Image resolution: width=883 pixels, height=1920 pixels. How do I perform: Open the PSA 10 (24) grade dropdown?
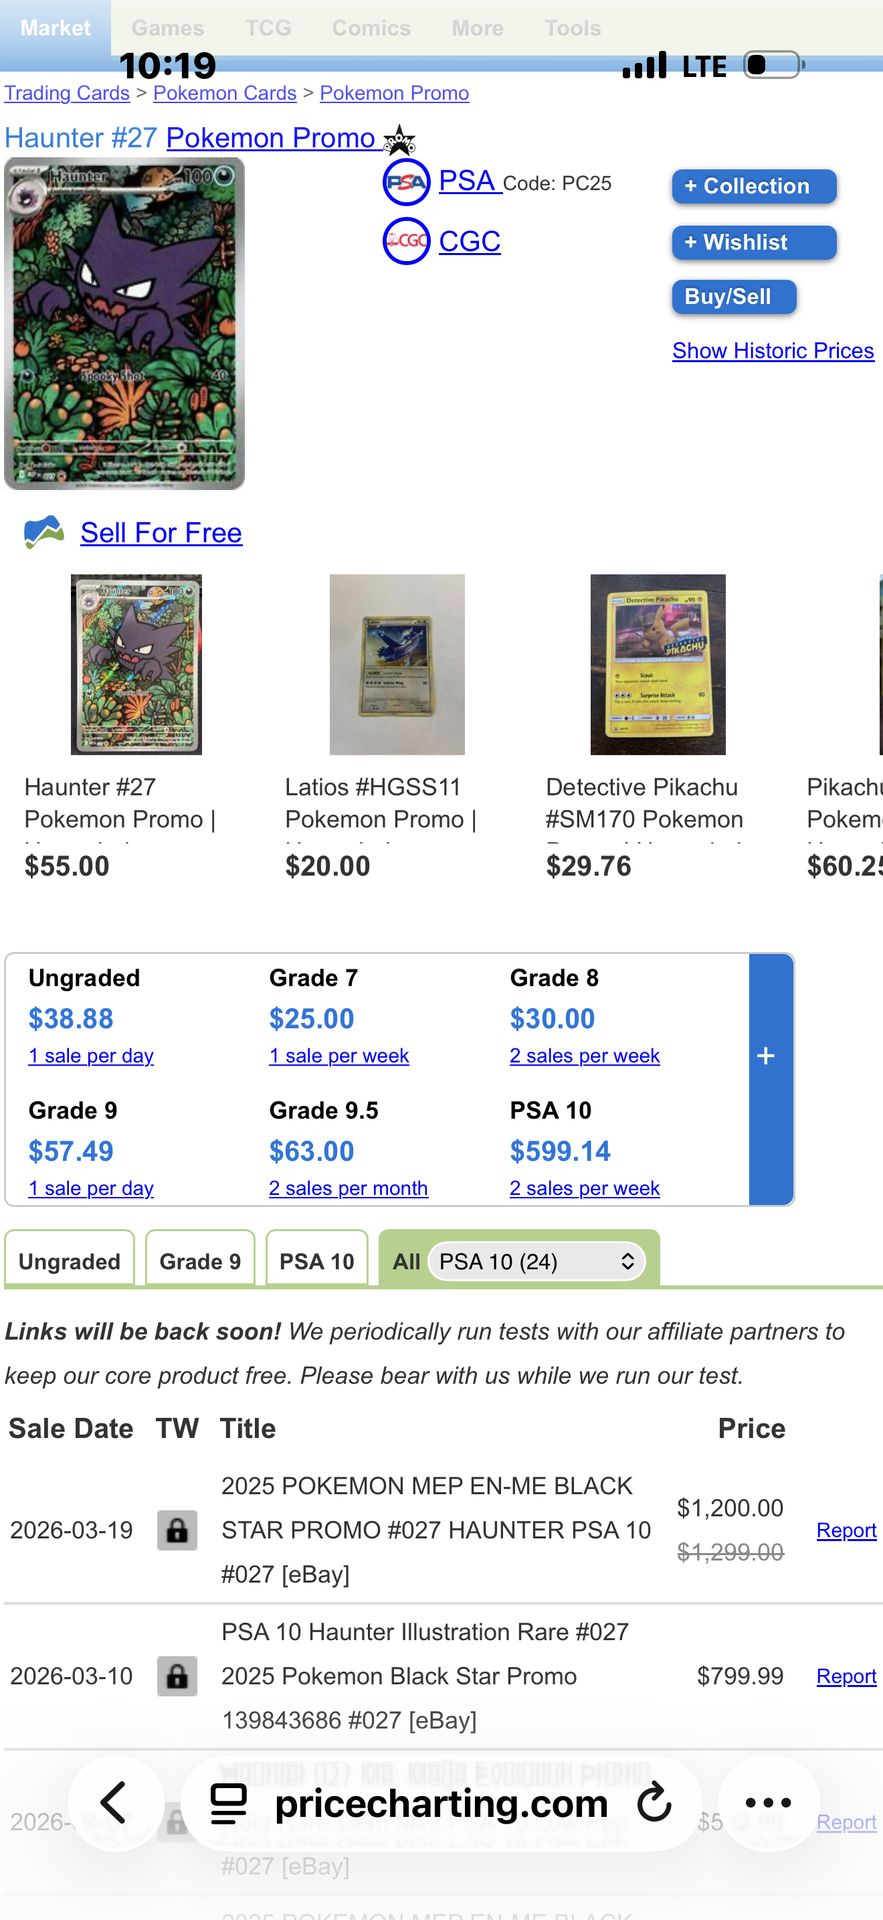tap(537, 1261)
